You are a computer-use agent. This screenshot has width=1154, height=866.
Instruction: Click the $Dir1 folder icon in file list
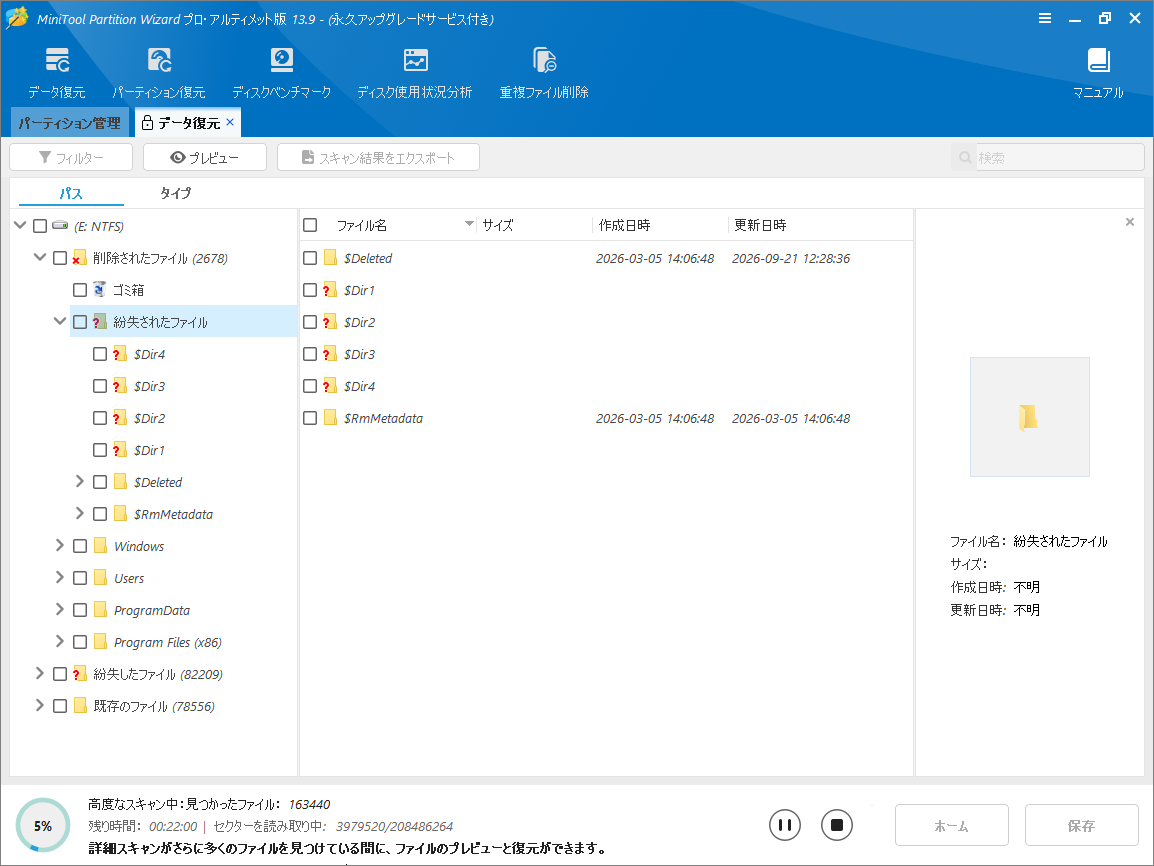(330, 289)
